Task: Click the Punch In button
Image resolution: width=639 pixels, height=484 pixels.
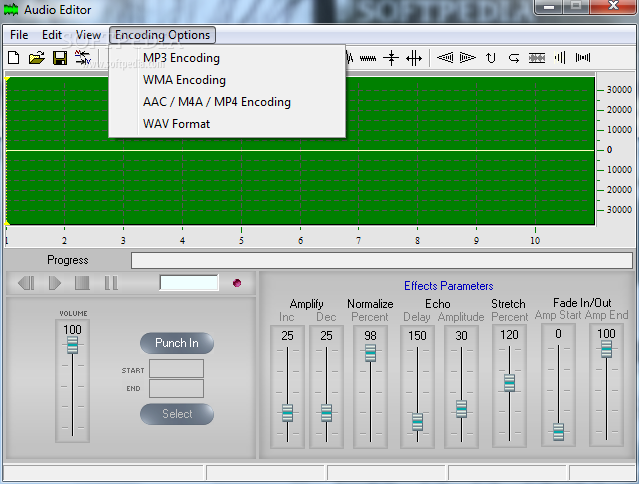Action: pyautogui.click(x=177, y=343)
